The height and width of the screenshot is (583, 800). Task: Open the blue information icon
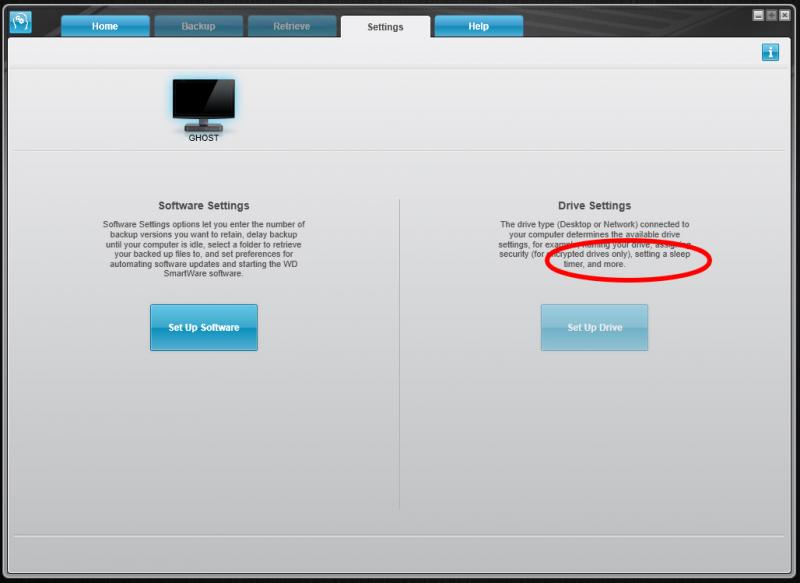coord(770,52)
